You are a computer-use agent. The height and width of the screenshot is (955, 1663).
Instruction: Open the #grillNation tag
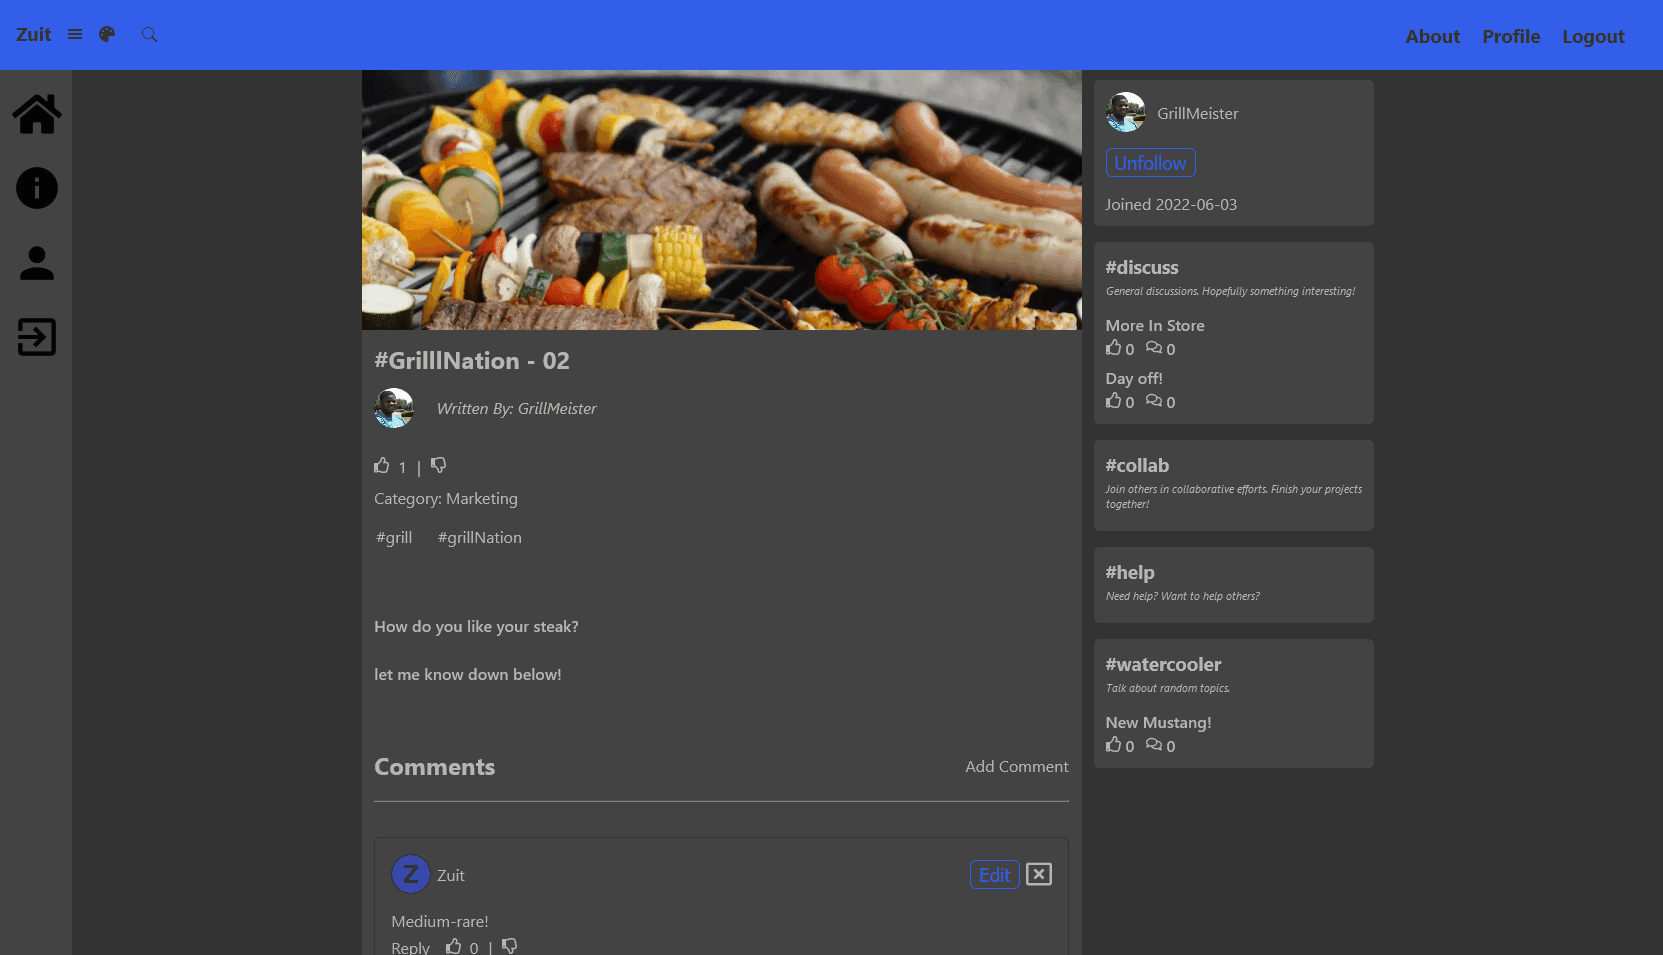(x=480, y=537)
